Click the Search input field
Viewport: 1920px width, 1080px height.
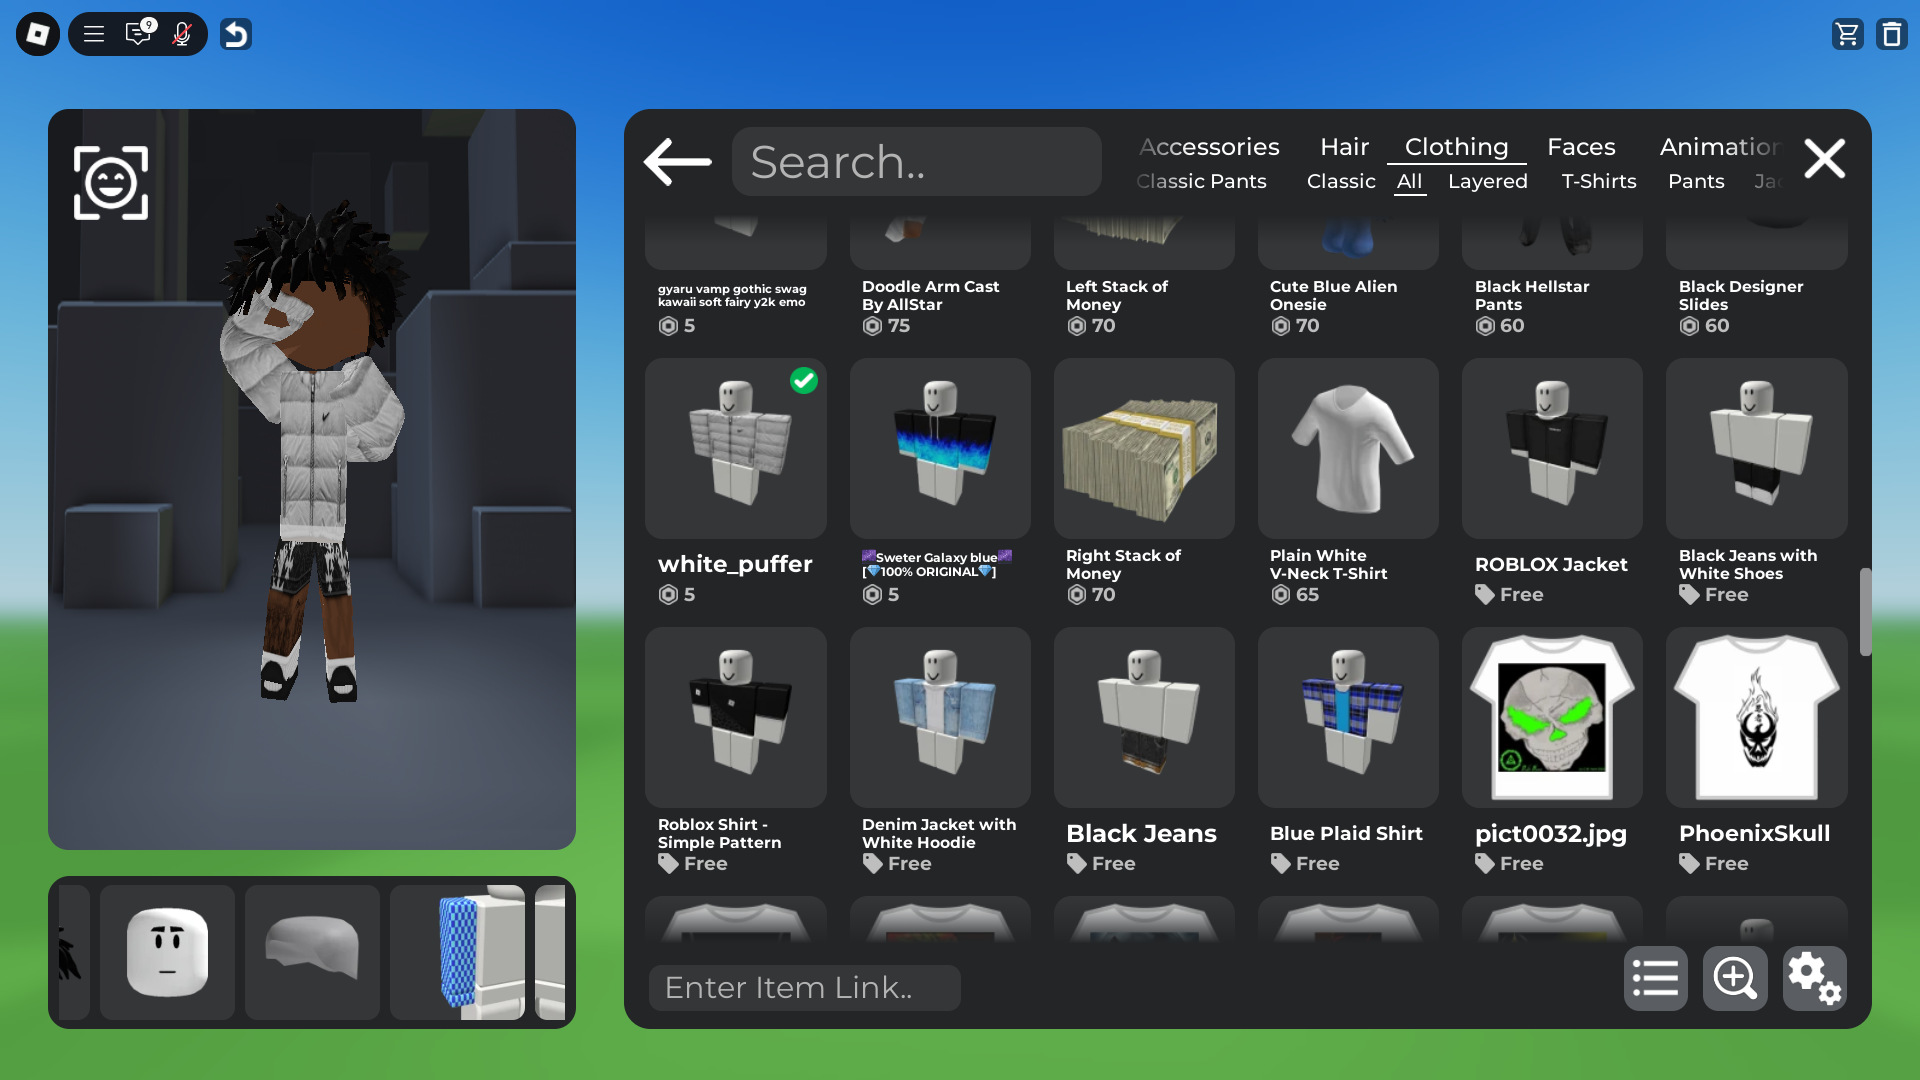click(916, 162)
